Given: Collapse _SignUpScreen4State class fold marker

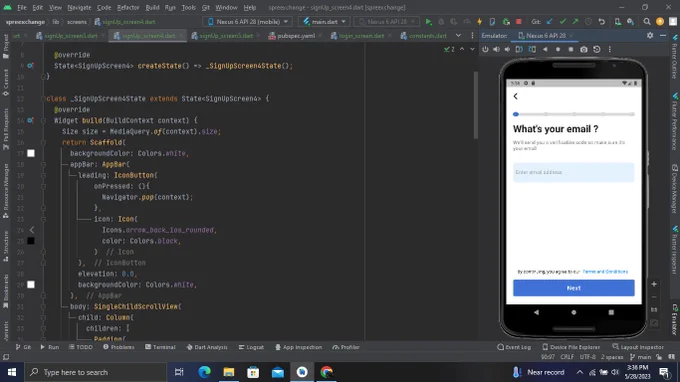Looking at the screenshot, I should [43, 99].
